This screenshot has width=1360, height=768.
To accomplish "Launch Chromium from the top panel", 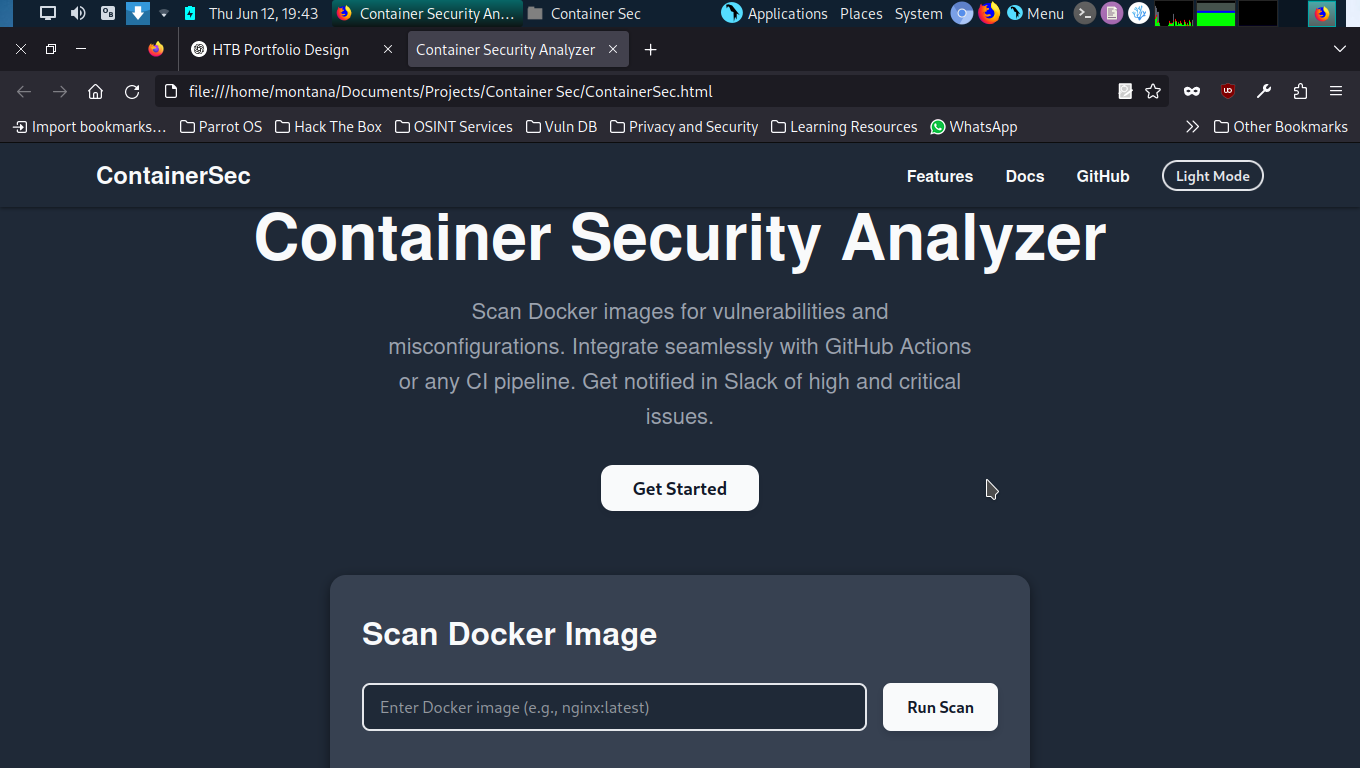I will (962, 13).
